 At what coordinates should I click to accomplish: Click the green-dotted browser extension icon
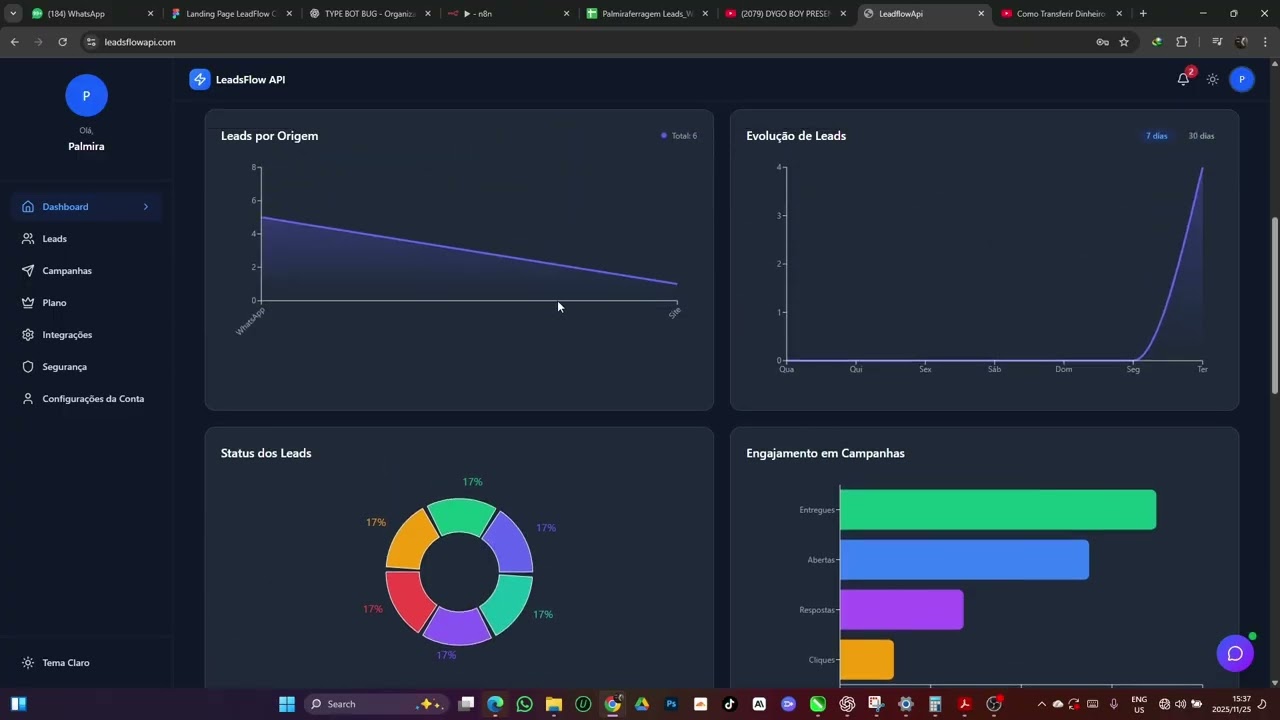click(x=1157, y=42)
